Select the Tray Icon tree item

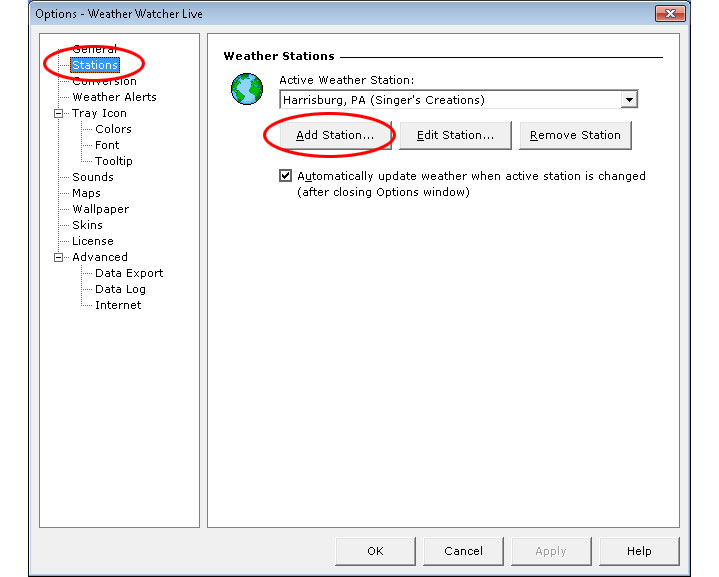point(99,113)
